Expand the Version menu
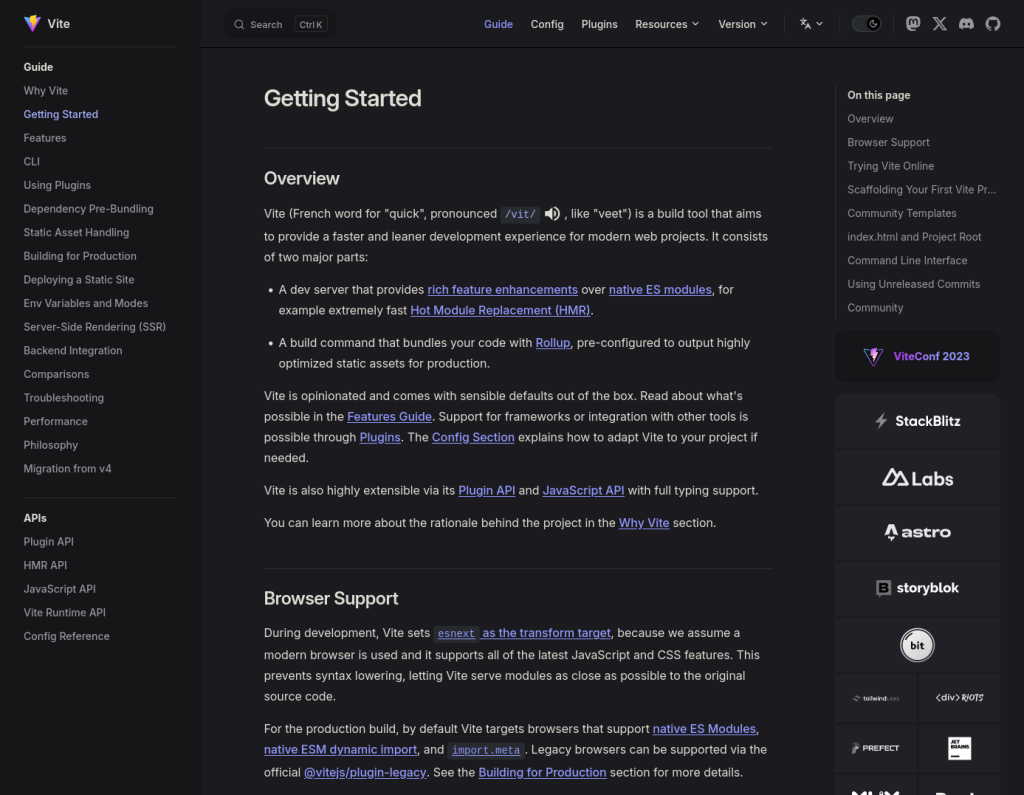The width and height of the screenshot is (1024, 795). (743, 24)
